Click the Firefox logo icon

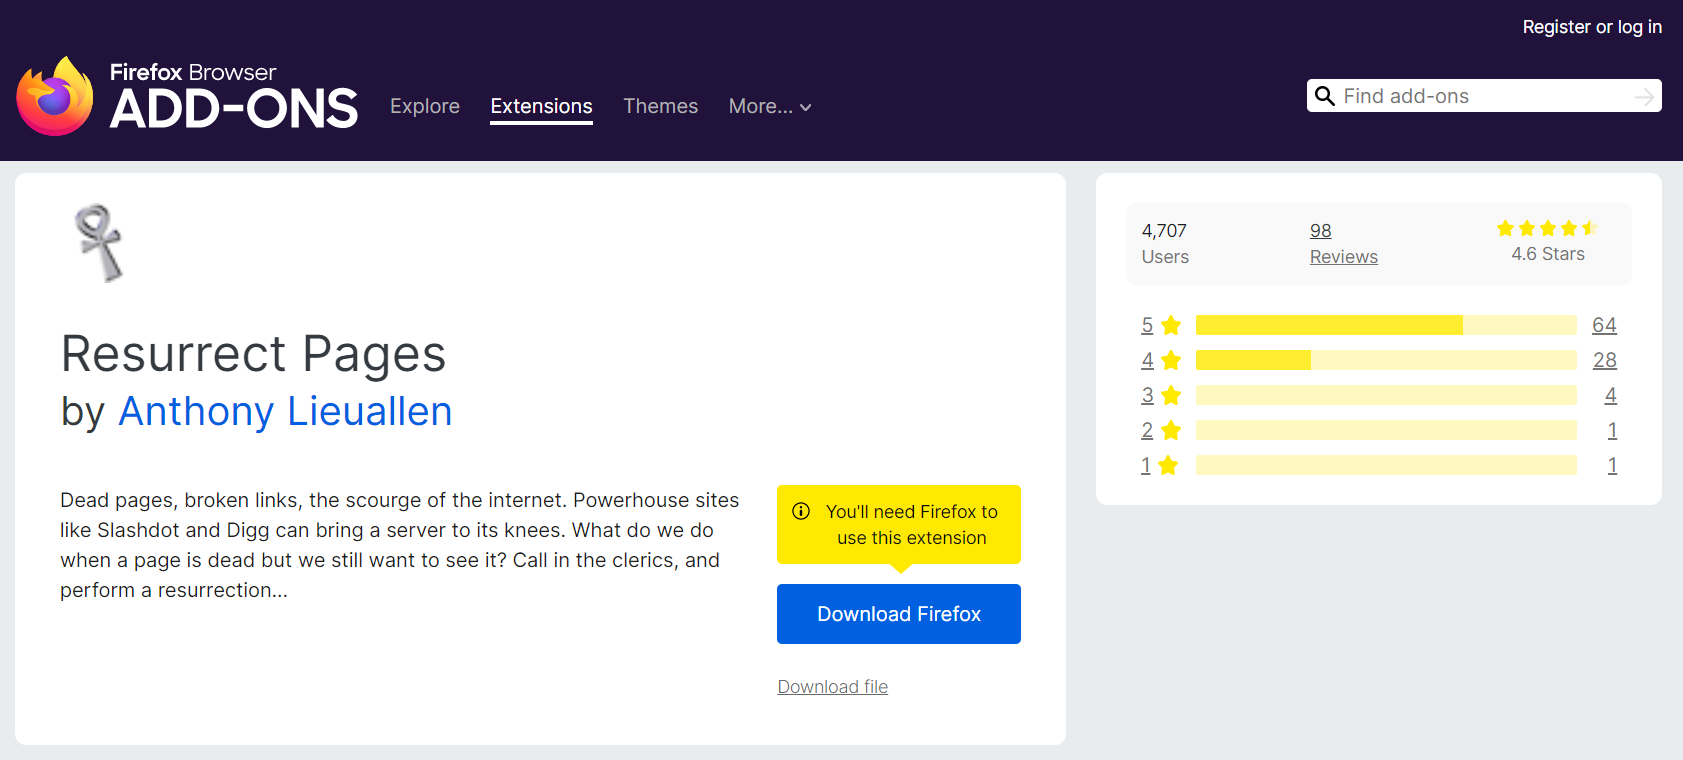click(55, 96)
